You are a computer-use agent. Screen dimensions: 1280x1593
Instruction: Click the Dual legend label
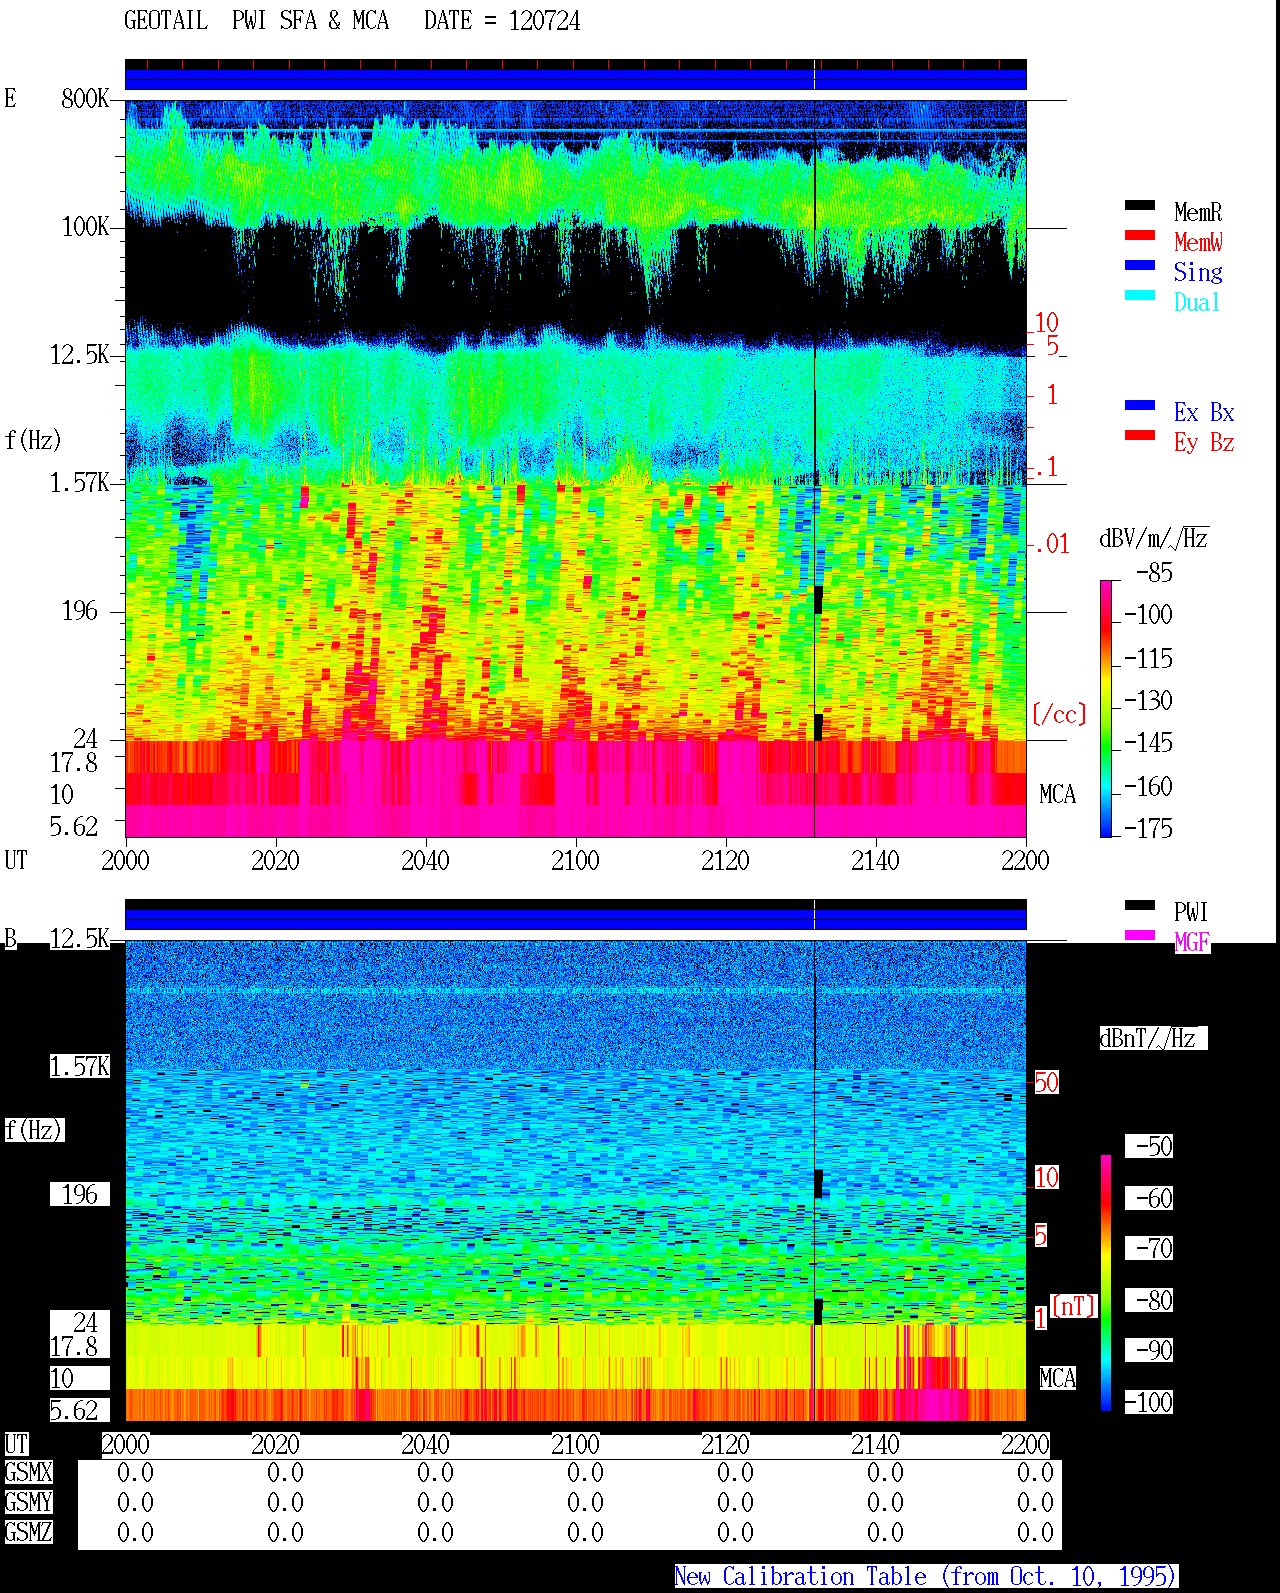pos(1198,302)
